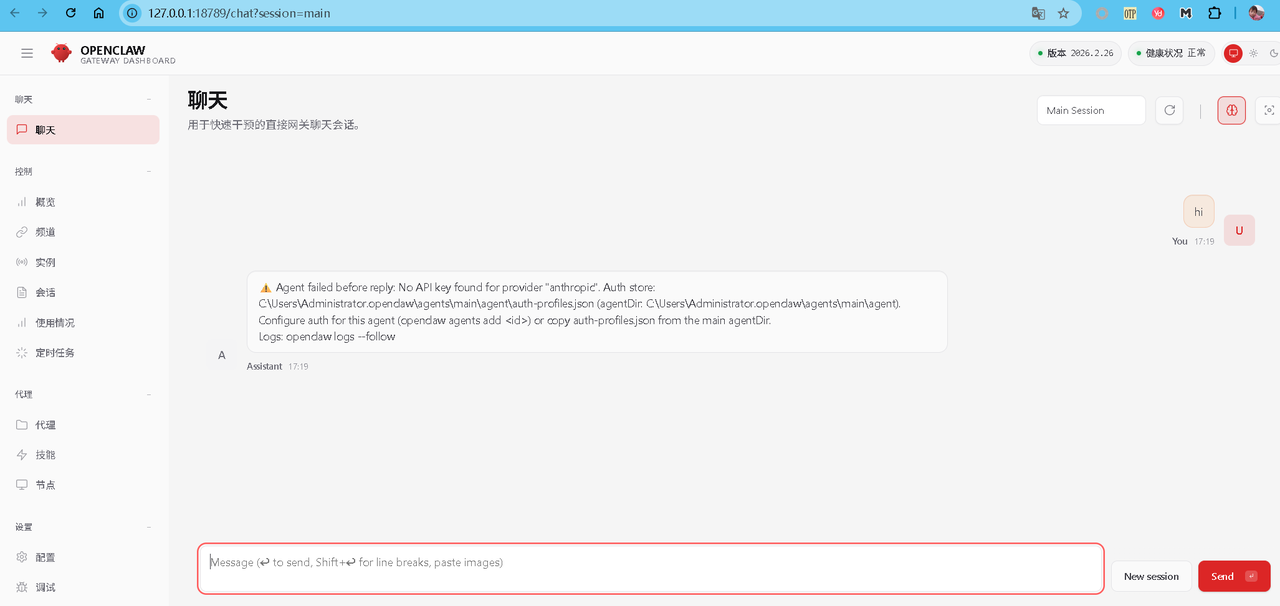Collapse the 控制 sidebar section
This screenshot has width=1280, height=606.
point(83,171)
